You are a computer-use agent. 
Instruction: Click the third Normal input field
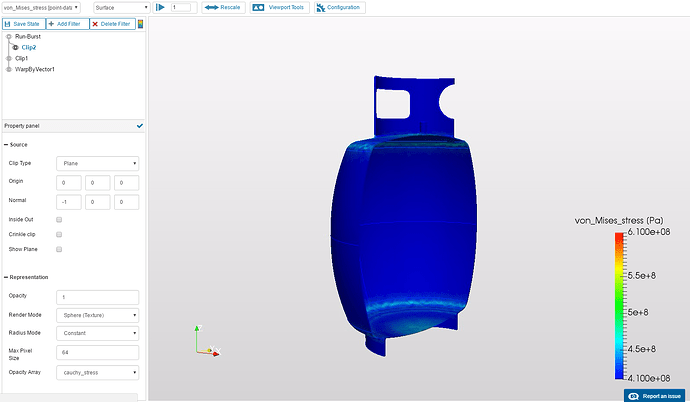pos(127,202)
